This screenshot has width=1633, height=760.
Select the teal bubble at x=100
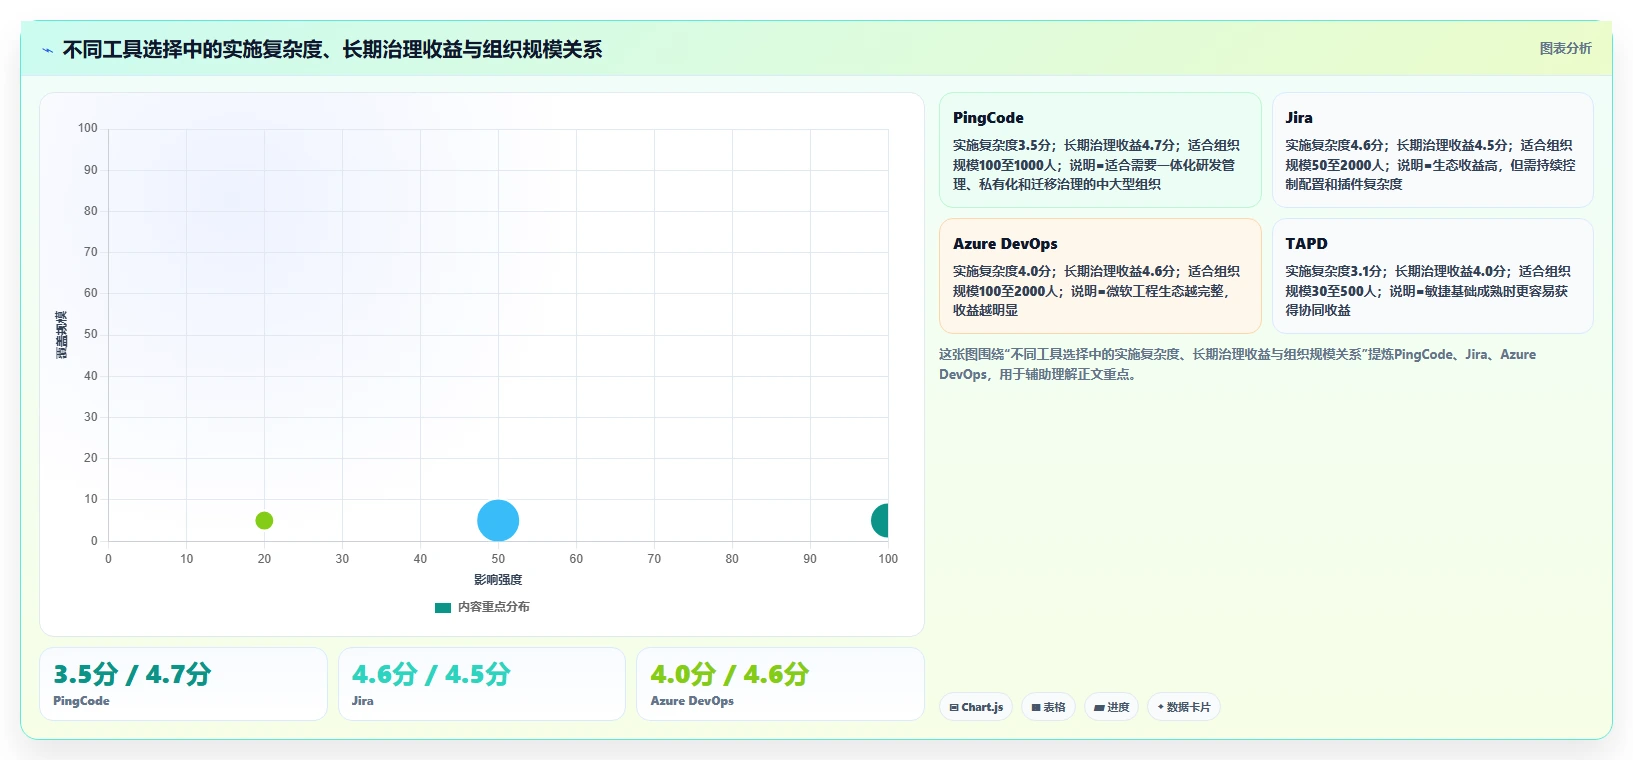(x=880, y=520)
